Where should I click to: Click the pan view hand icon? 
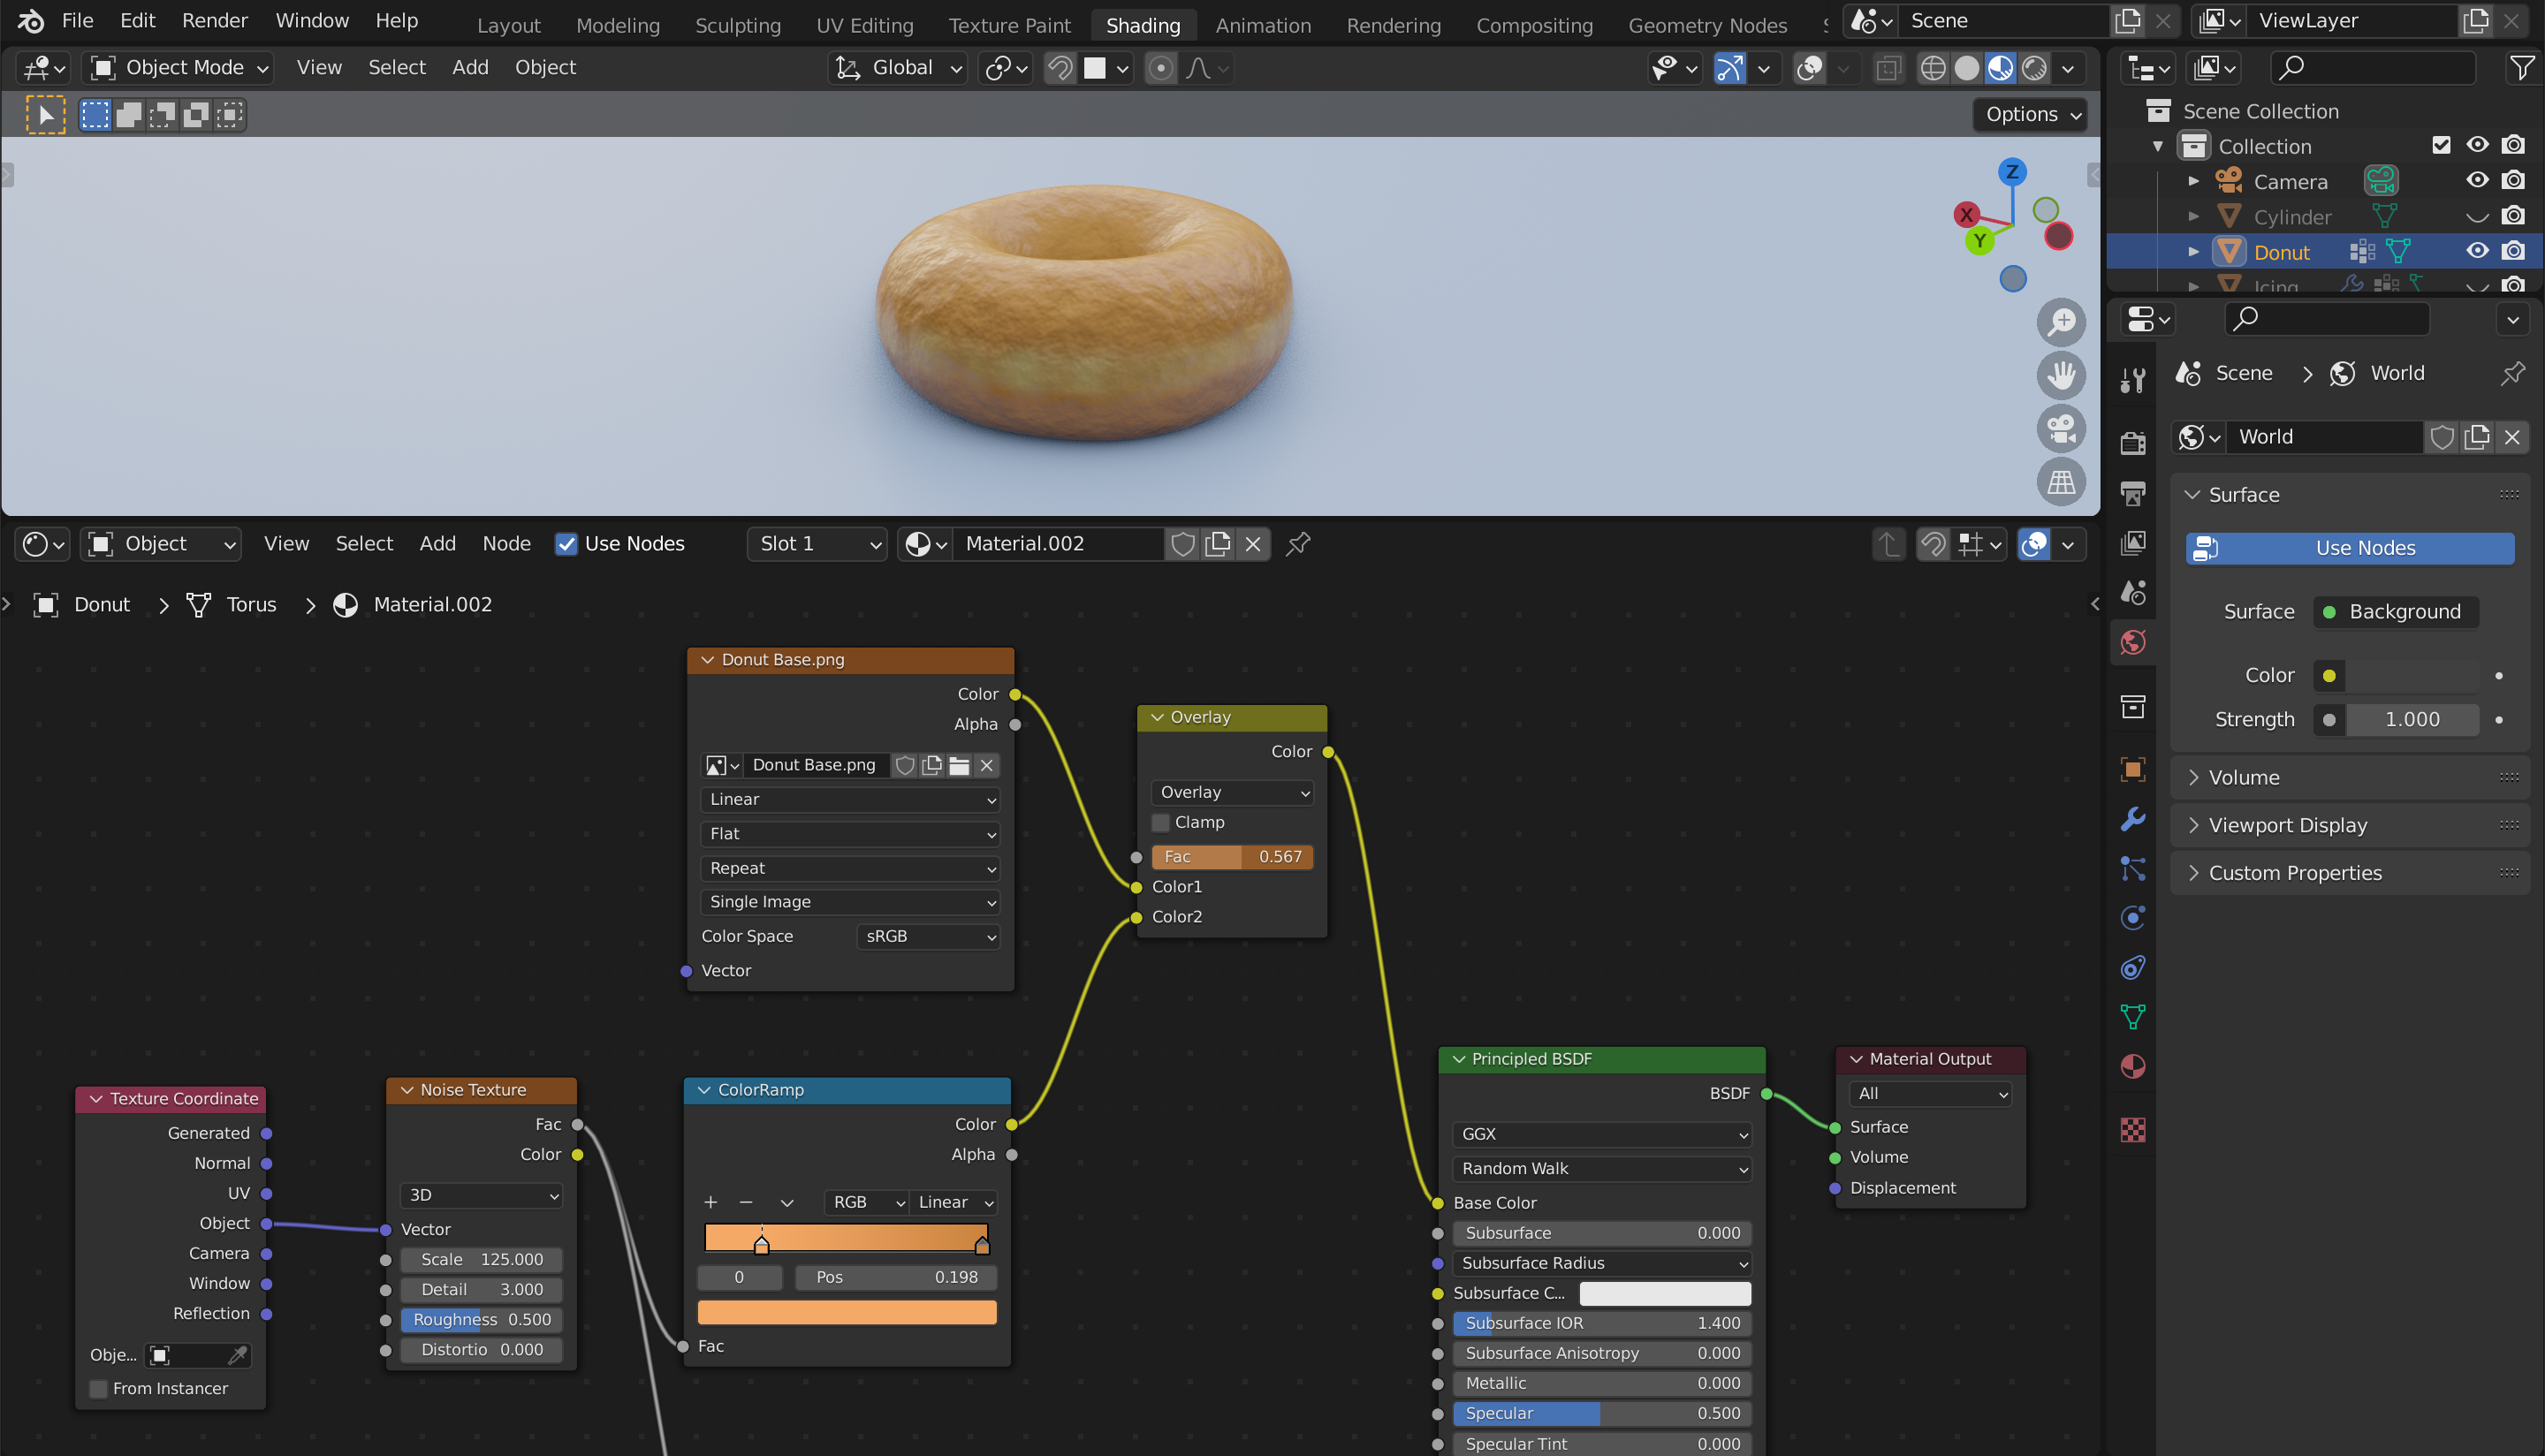point(2060,376)
